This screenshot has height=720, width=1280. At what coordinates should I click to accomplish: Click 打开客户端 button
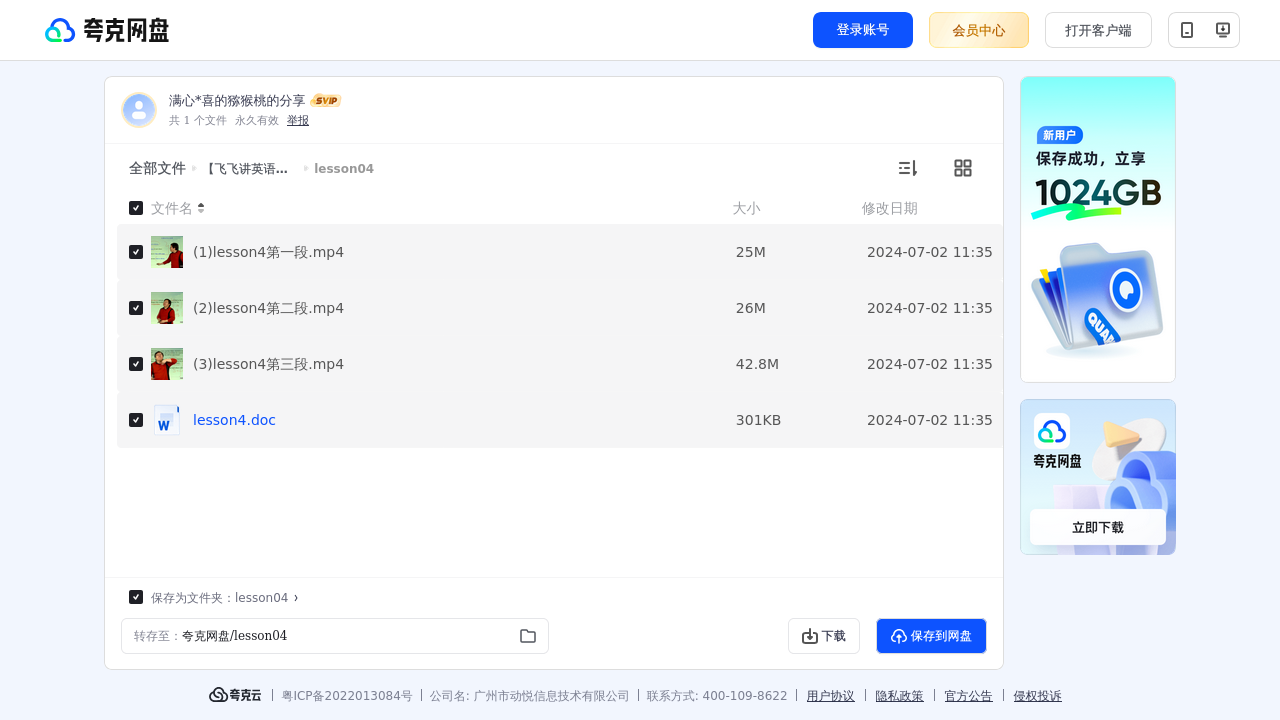click(1098, 30)
